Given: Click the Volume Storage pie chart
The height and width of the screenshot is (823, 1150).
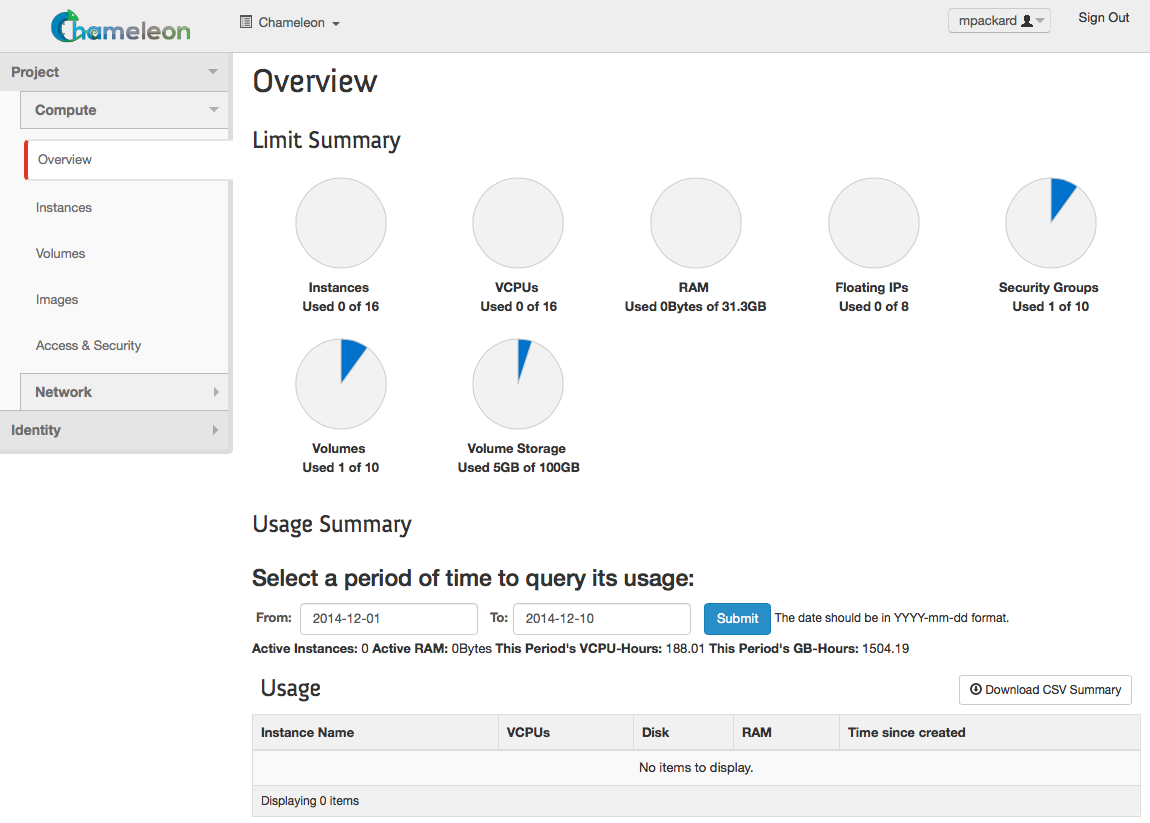Looking at the screenshot, I should click(517, 383).
